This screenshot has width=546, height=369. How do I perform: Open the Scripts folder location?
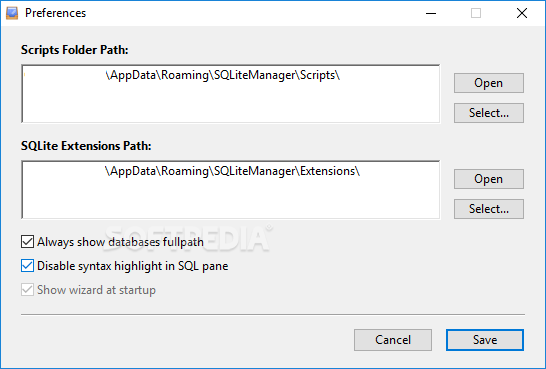tap(489, 83)
